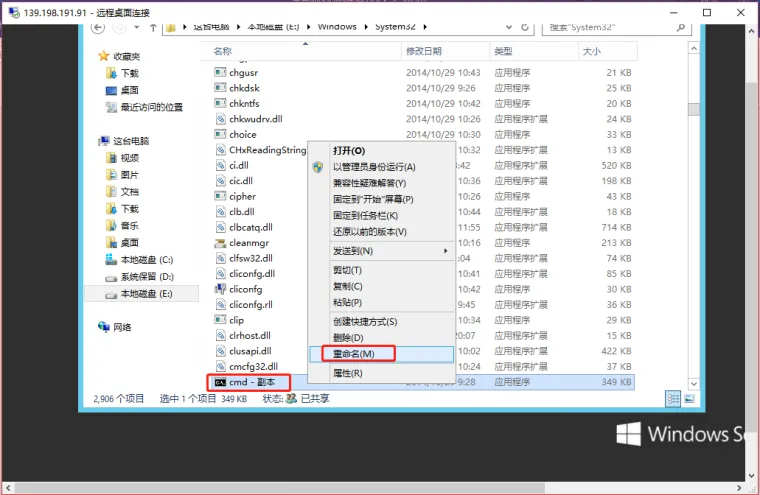Select choice application icon

[220, 134]
